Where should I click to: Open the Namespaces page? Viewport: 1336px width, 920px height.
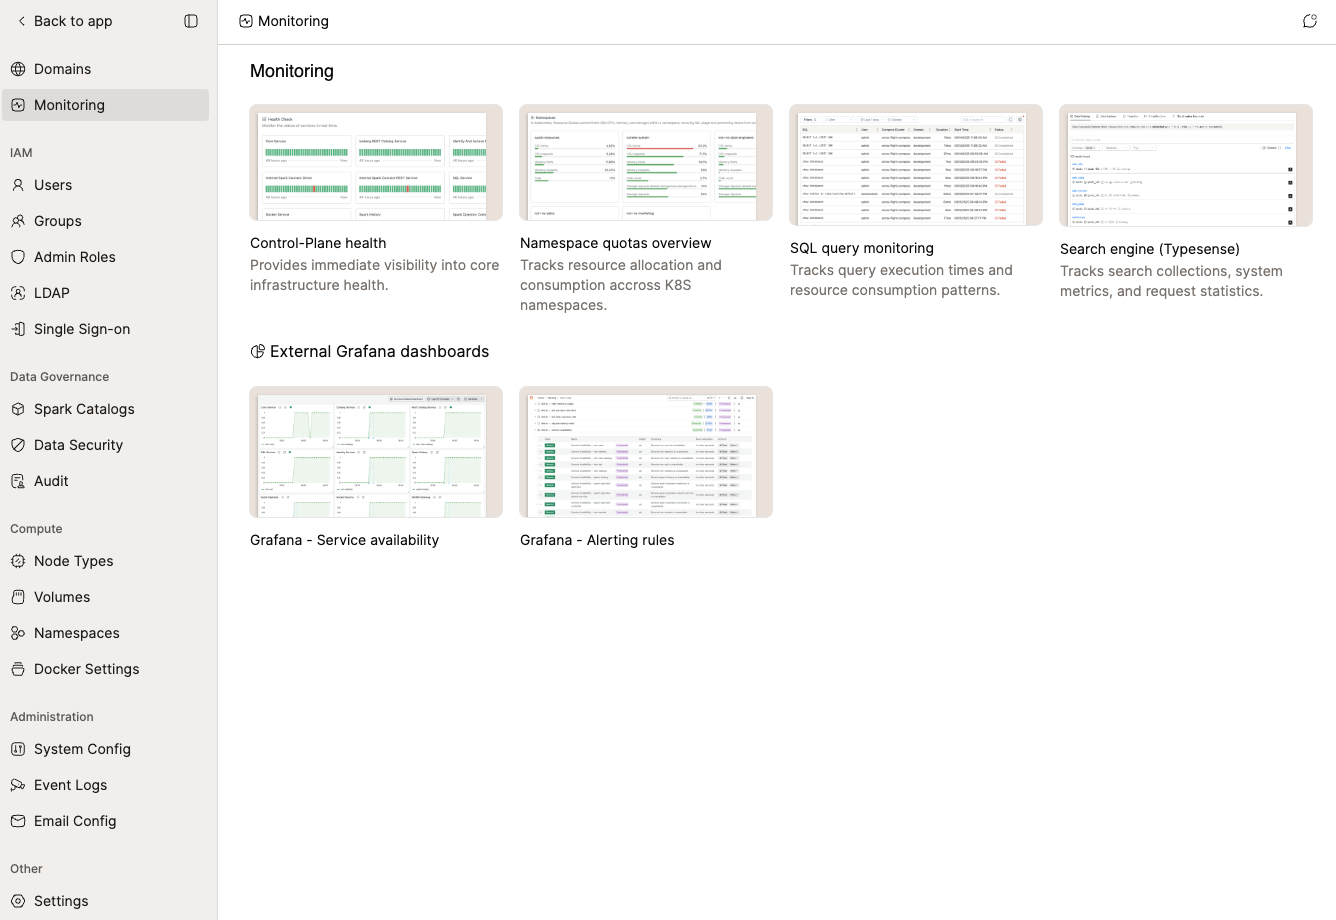105,633
